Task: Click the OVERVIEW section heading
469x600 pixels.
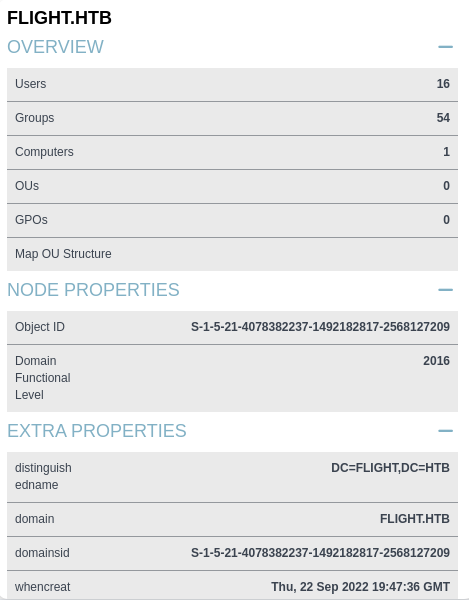Action: pos(55,47)
